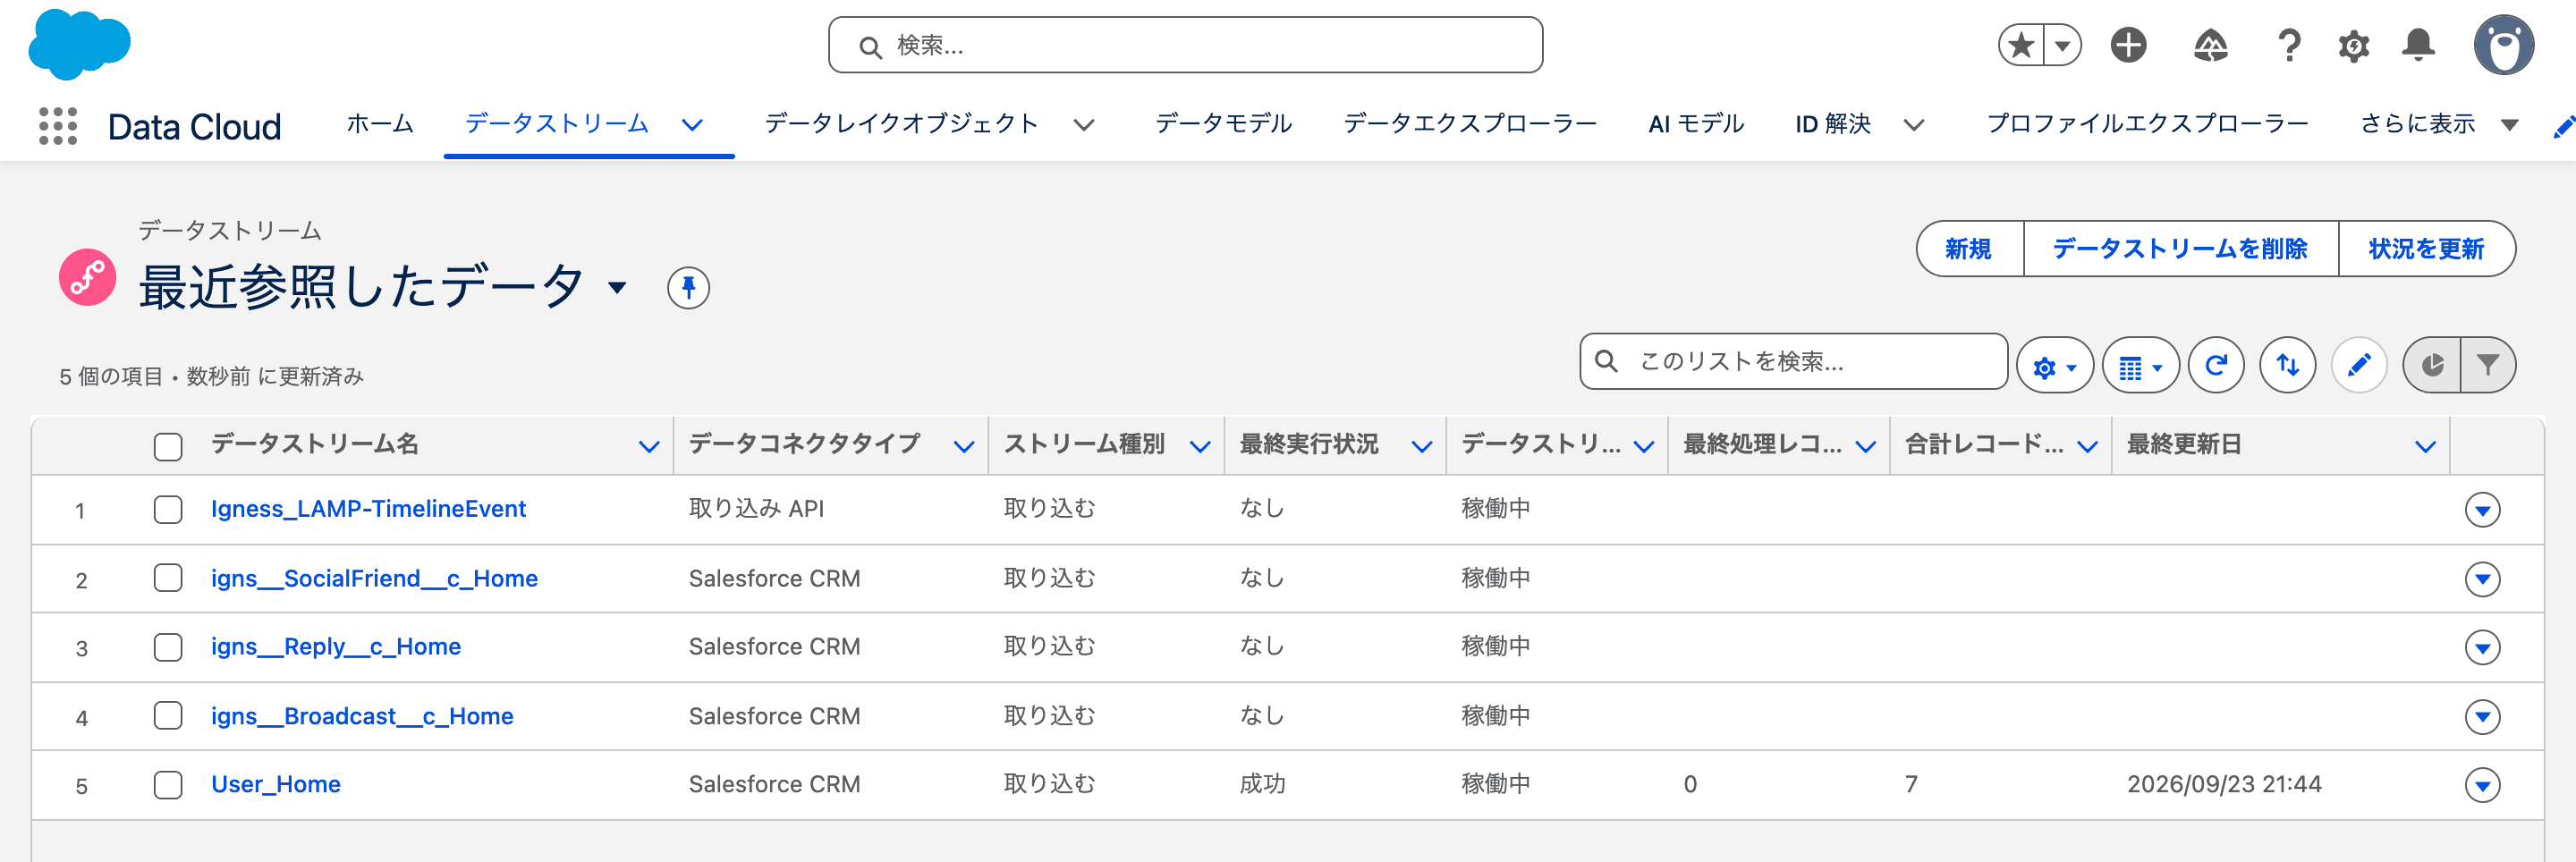Open row actions for igns__SocialFriend__c_Home
Screen dimensions: 2576x862
2482,579
